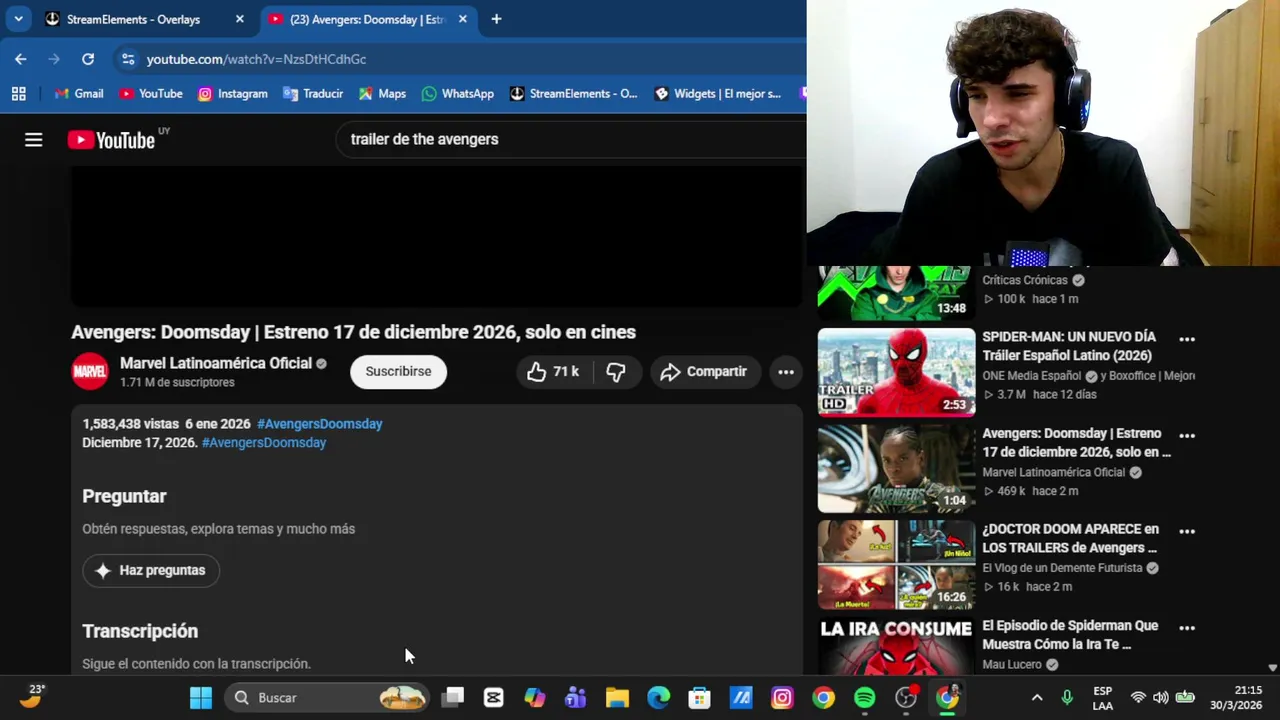Open the YouTube bookmark
This screenshot has height=720, width=1280.
151,93
